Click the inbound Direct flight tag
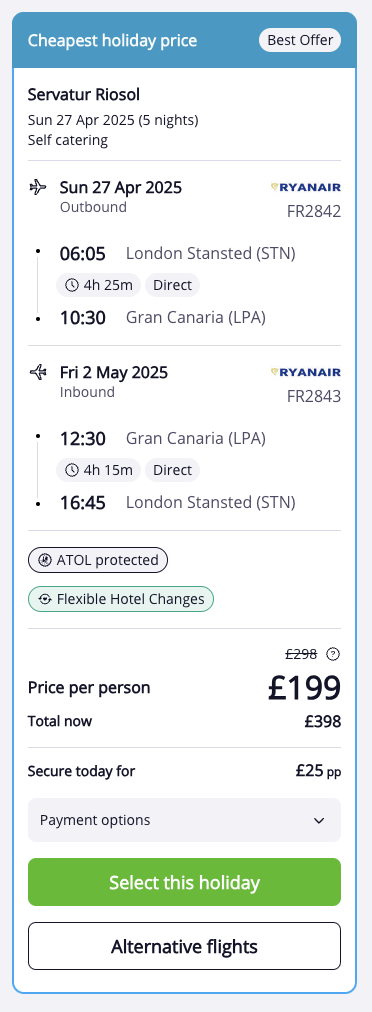372x1012 pixels. coord(172,471)
